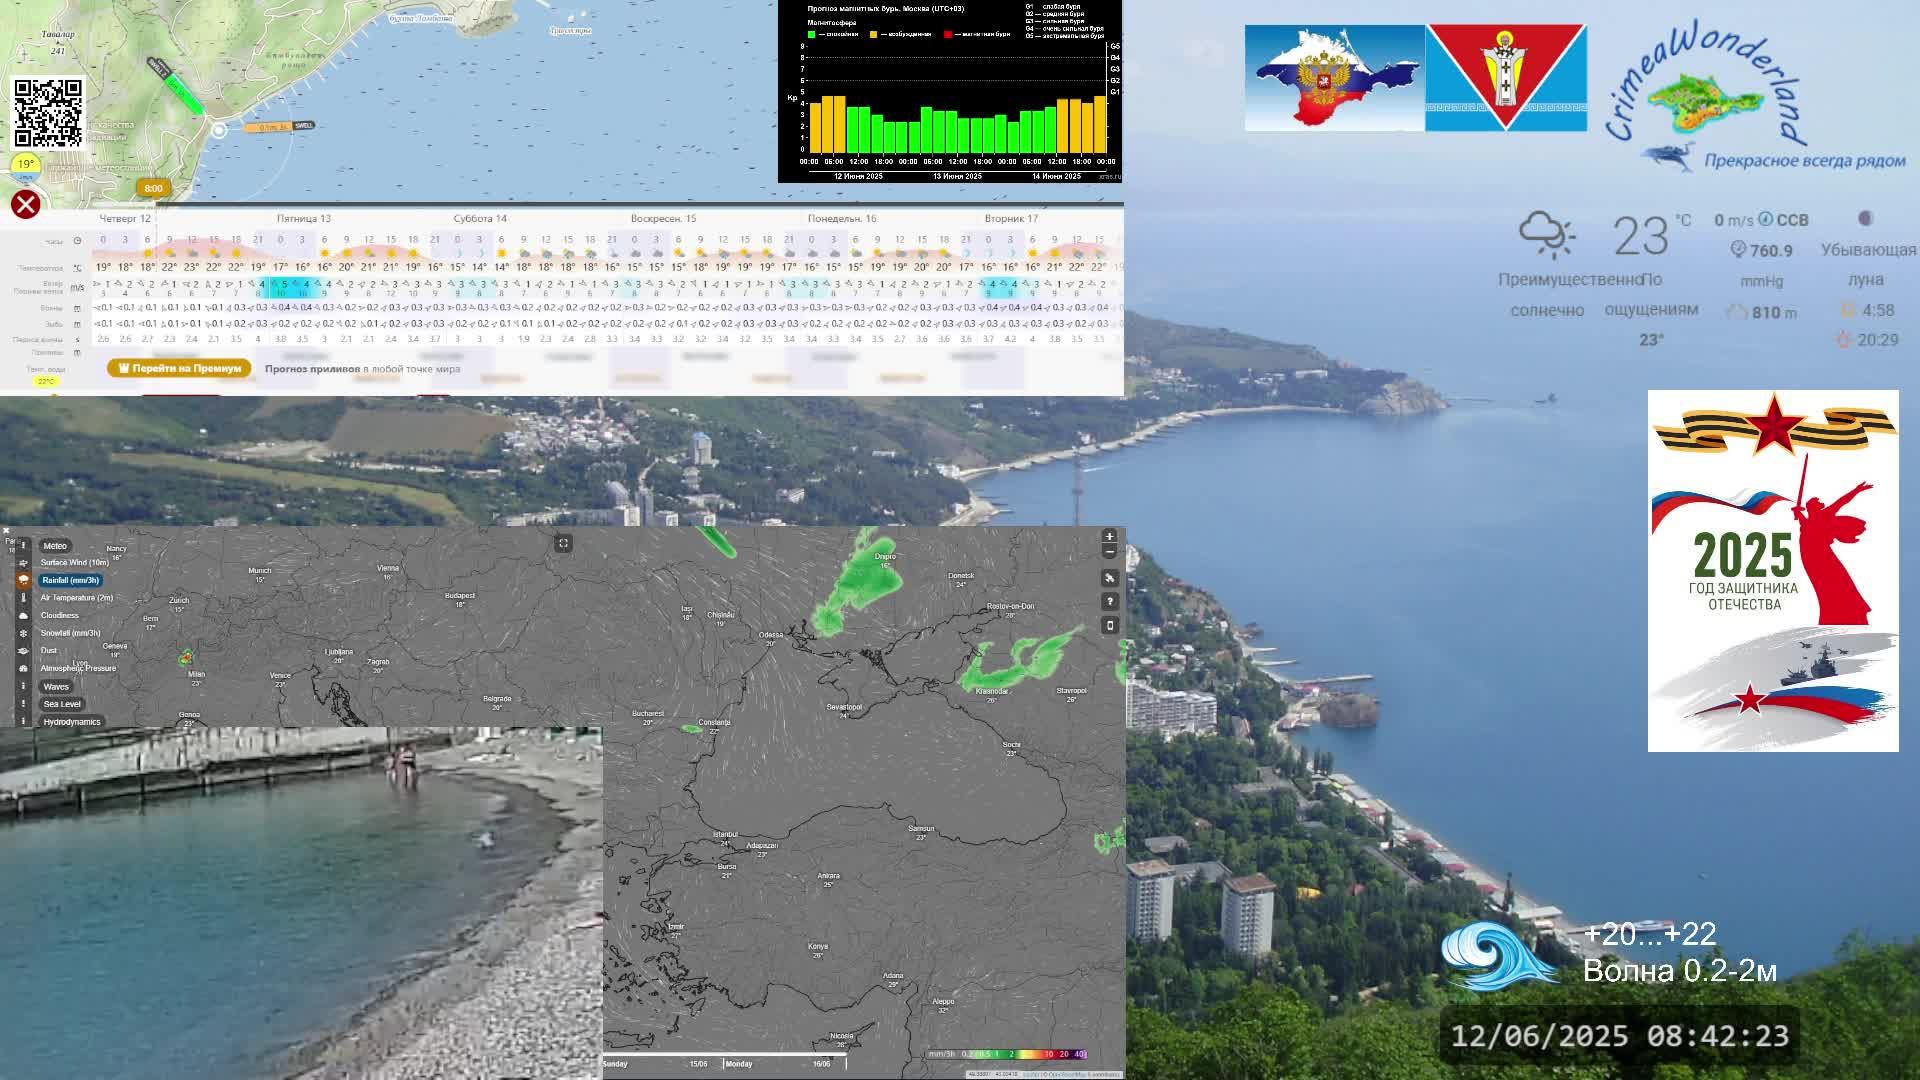Click the map timeline slider bar

point(725,1054)
